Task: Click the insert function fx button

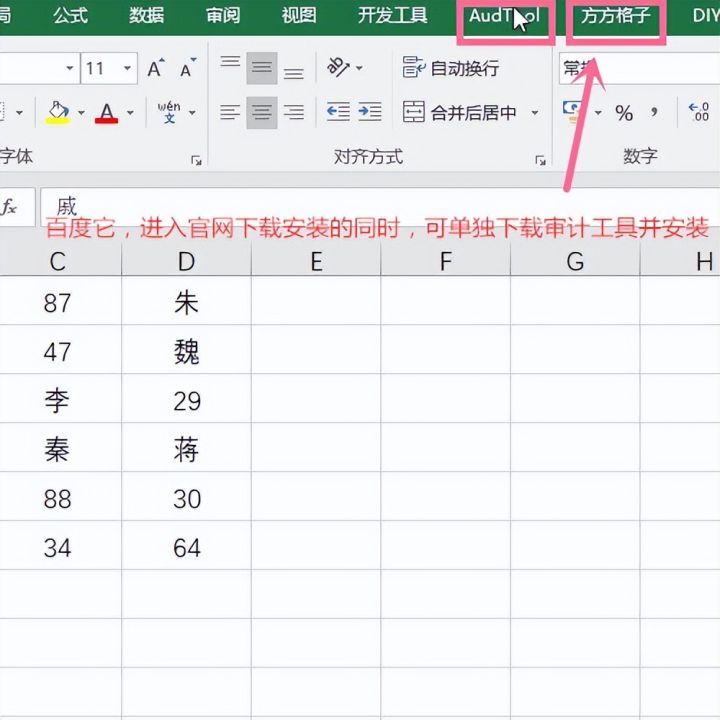Action: click(9, 207)
